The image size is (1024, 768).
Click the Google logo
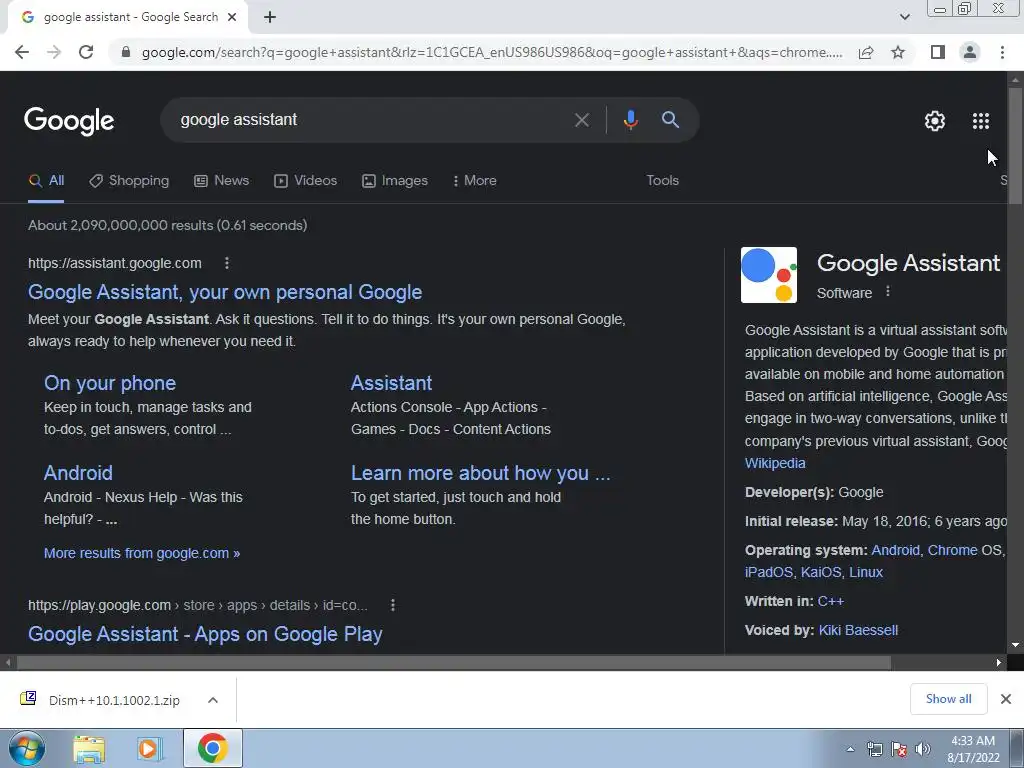point(69,121)
